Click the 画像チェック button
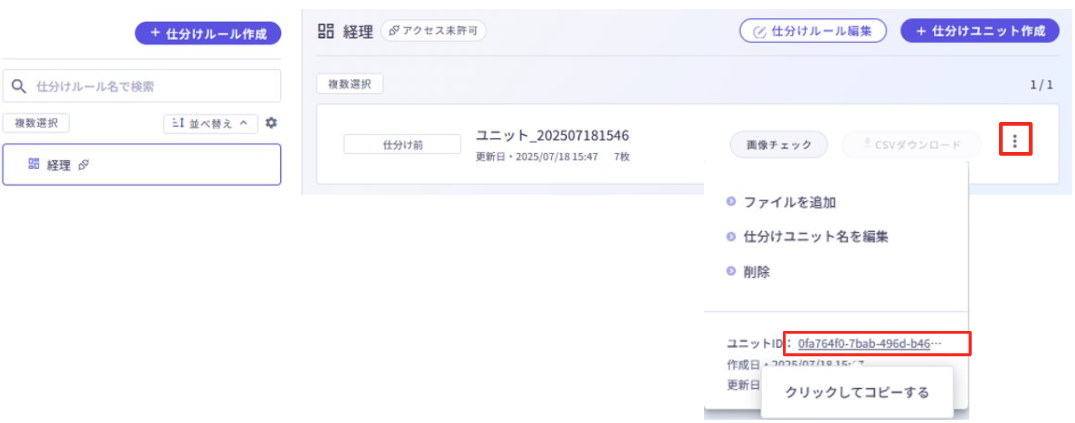 coord(779,145)
